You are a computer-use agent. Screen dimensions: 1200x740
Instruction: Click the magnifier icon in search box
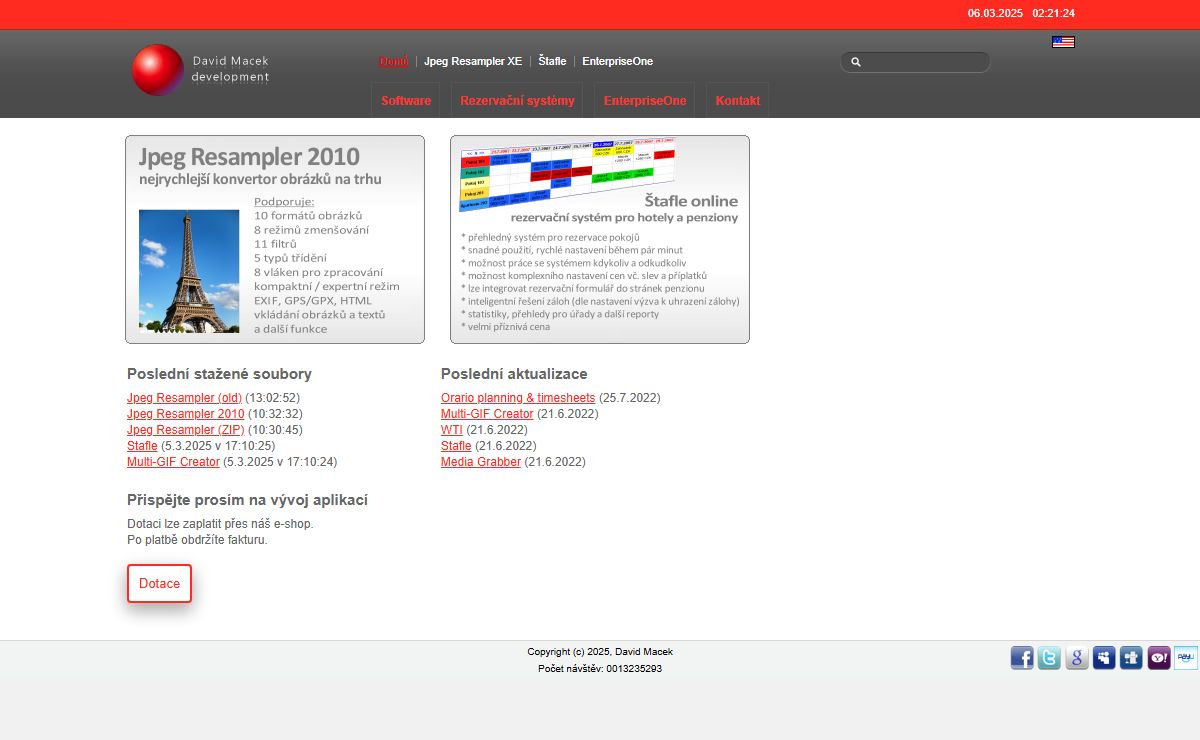856,62
